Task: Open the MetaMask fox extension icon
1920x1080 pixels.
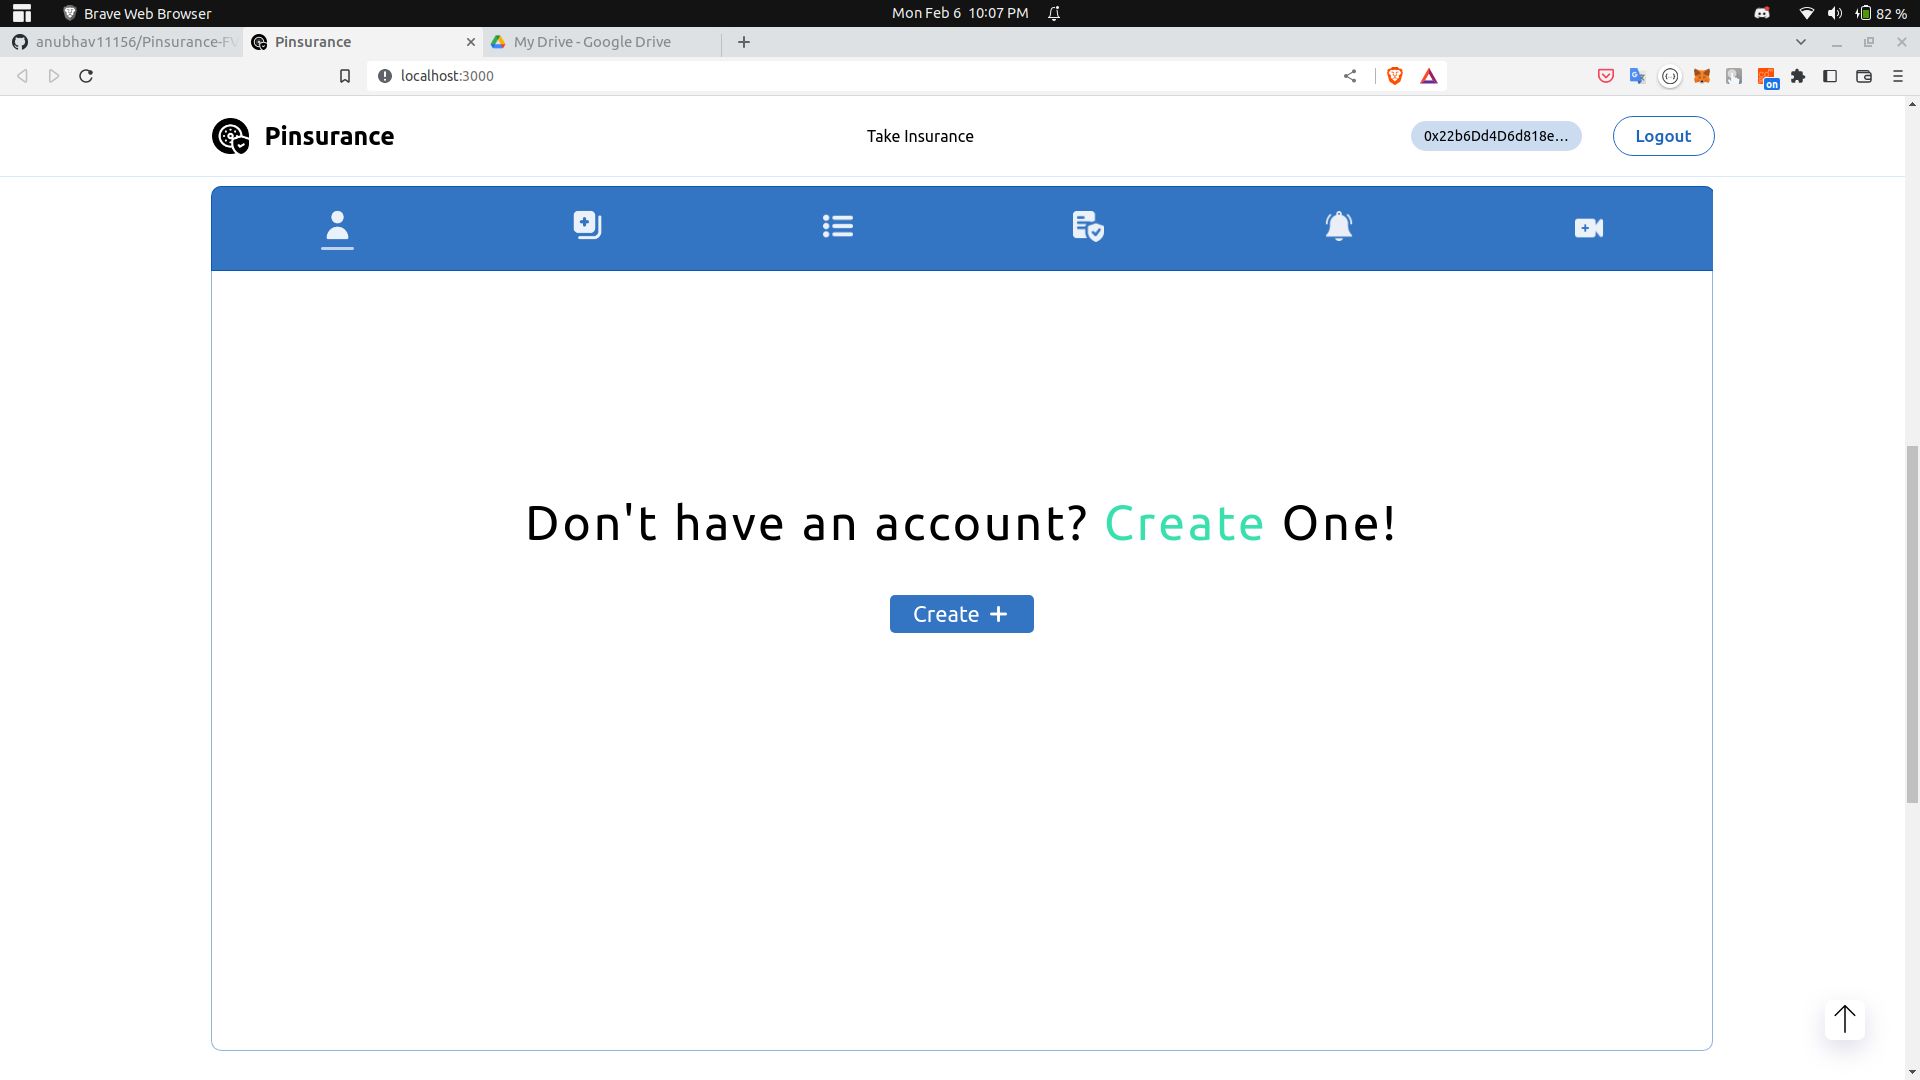Action: click(x=1702, y=76)
